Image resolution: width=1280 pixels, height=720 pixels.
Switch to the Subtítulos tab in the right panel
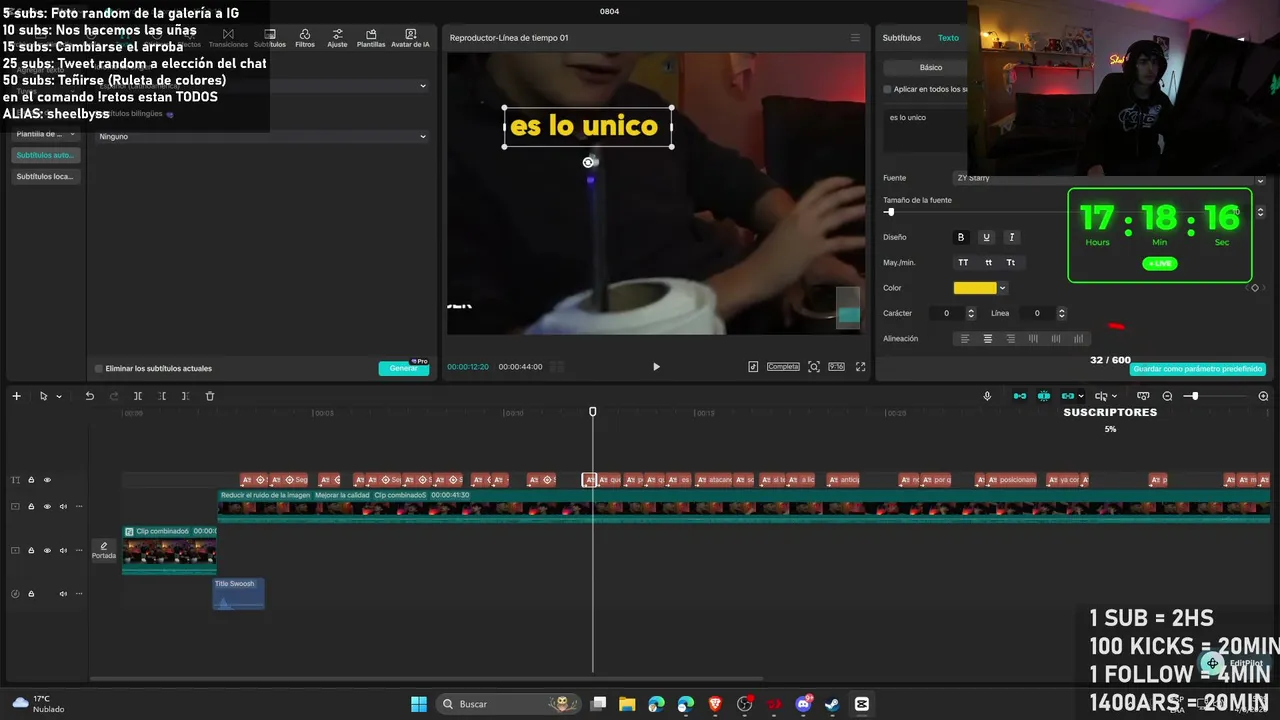coord(901,38)
